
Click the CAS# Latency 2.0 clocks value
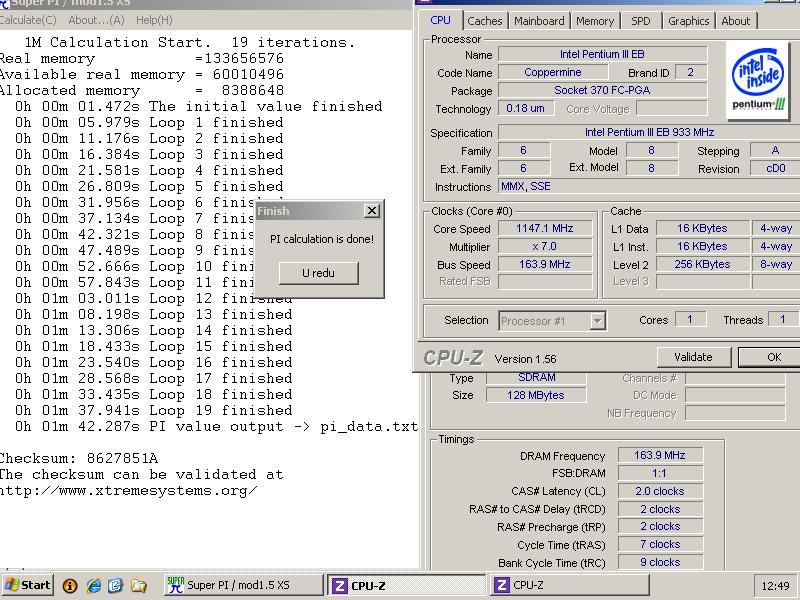[x=660, y=491]
